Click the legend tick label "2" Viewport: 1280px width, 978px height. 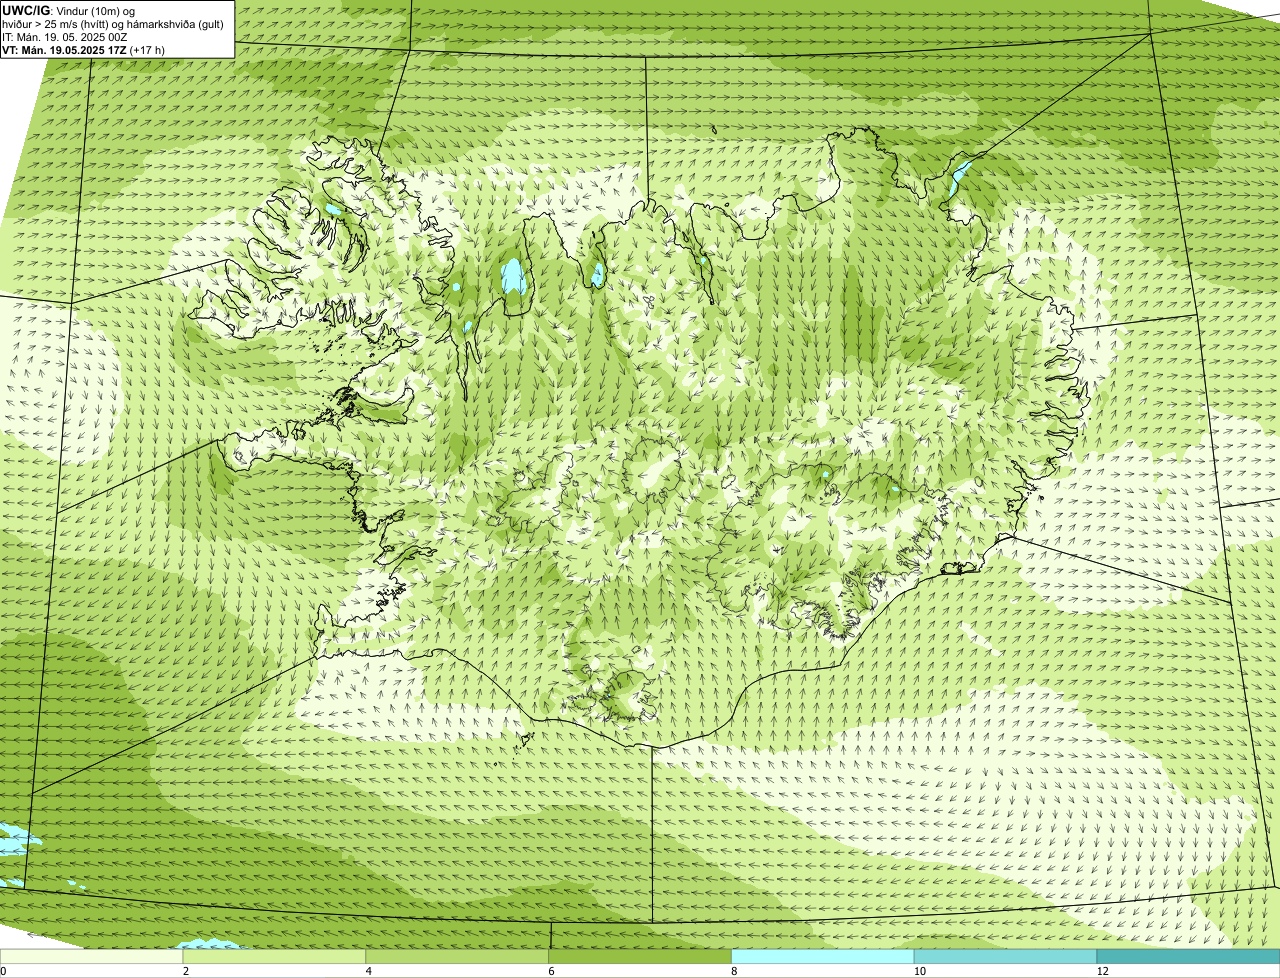pyautogui.click(x=186, y=971)
